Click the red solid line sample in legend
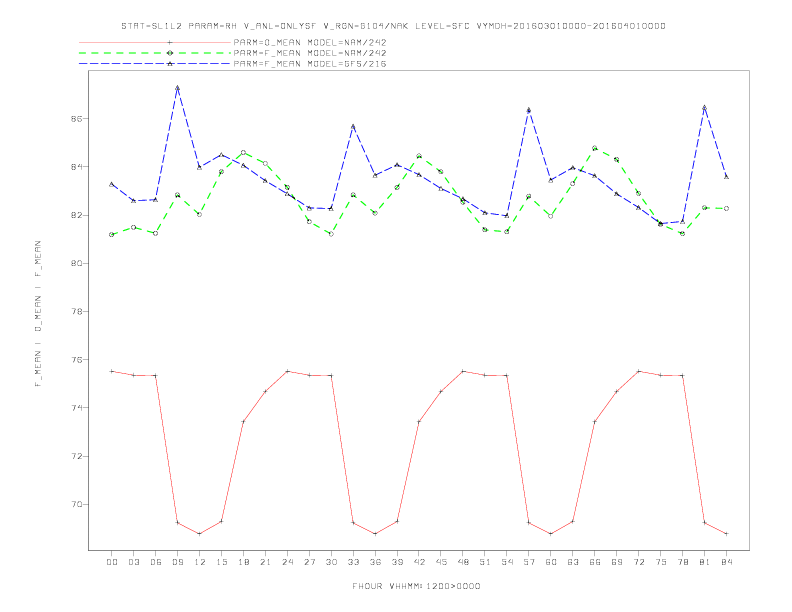This screenshot has width=792, height=612. tap(155, 42)
